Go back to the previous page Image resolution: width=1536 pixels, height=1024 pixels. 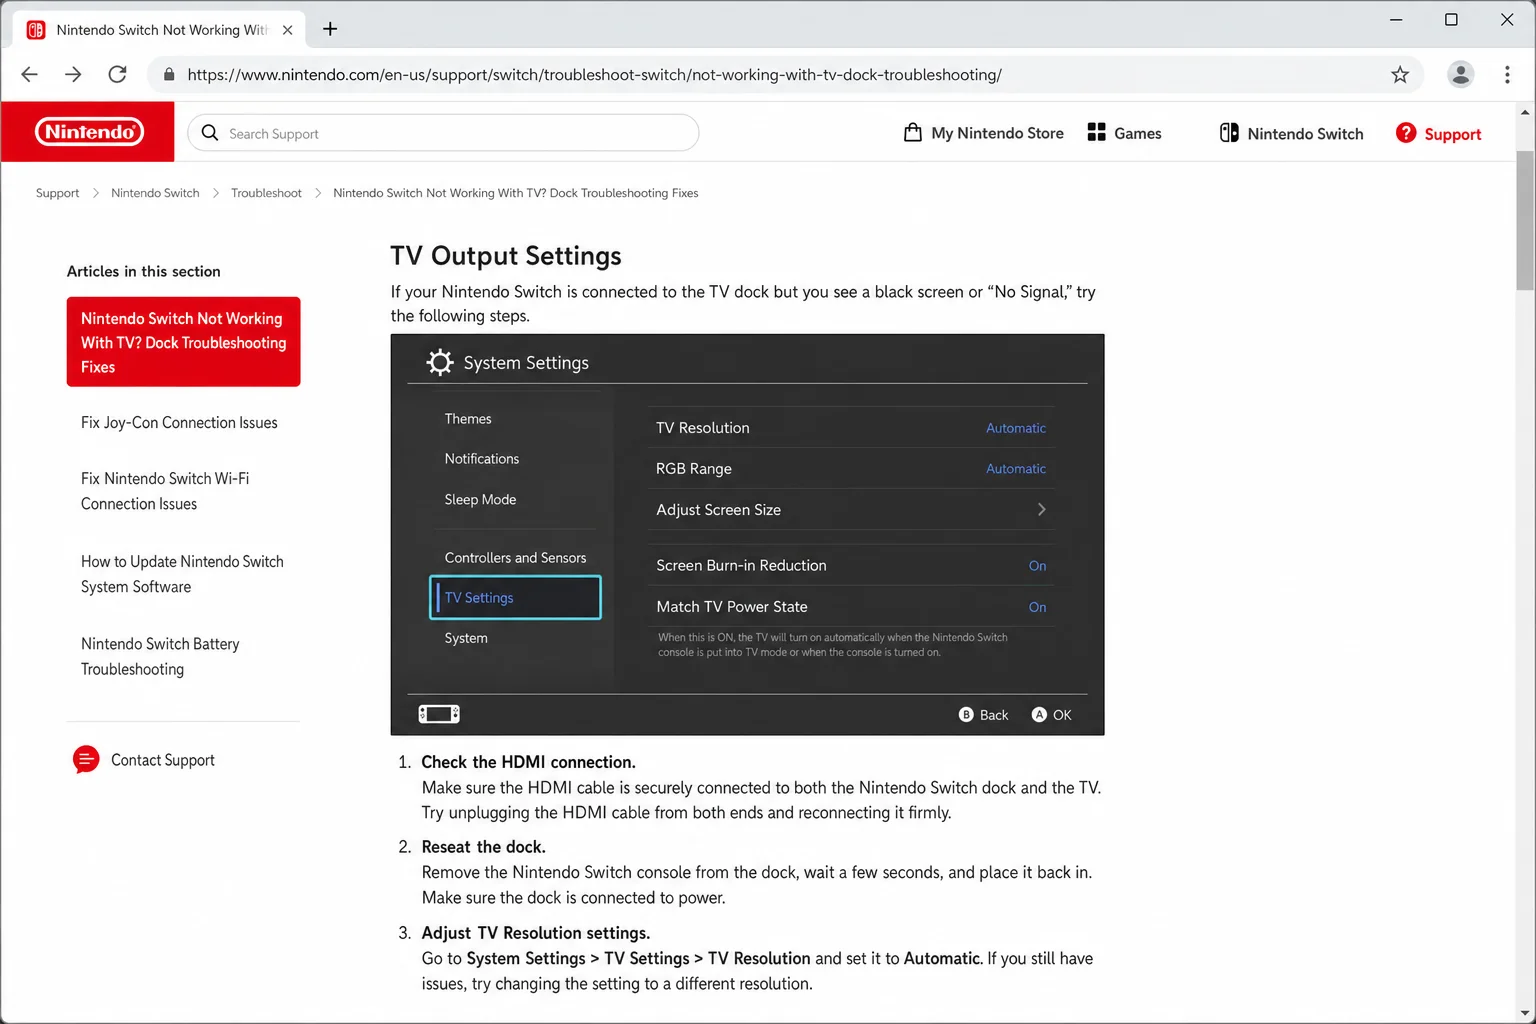pos(29,74)
